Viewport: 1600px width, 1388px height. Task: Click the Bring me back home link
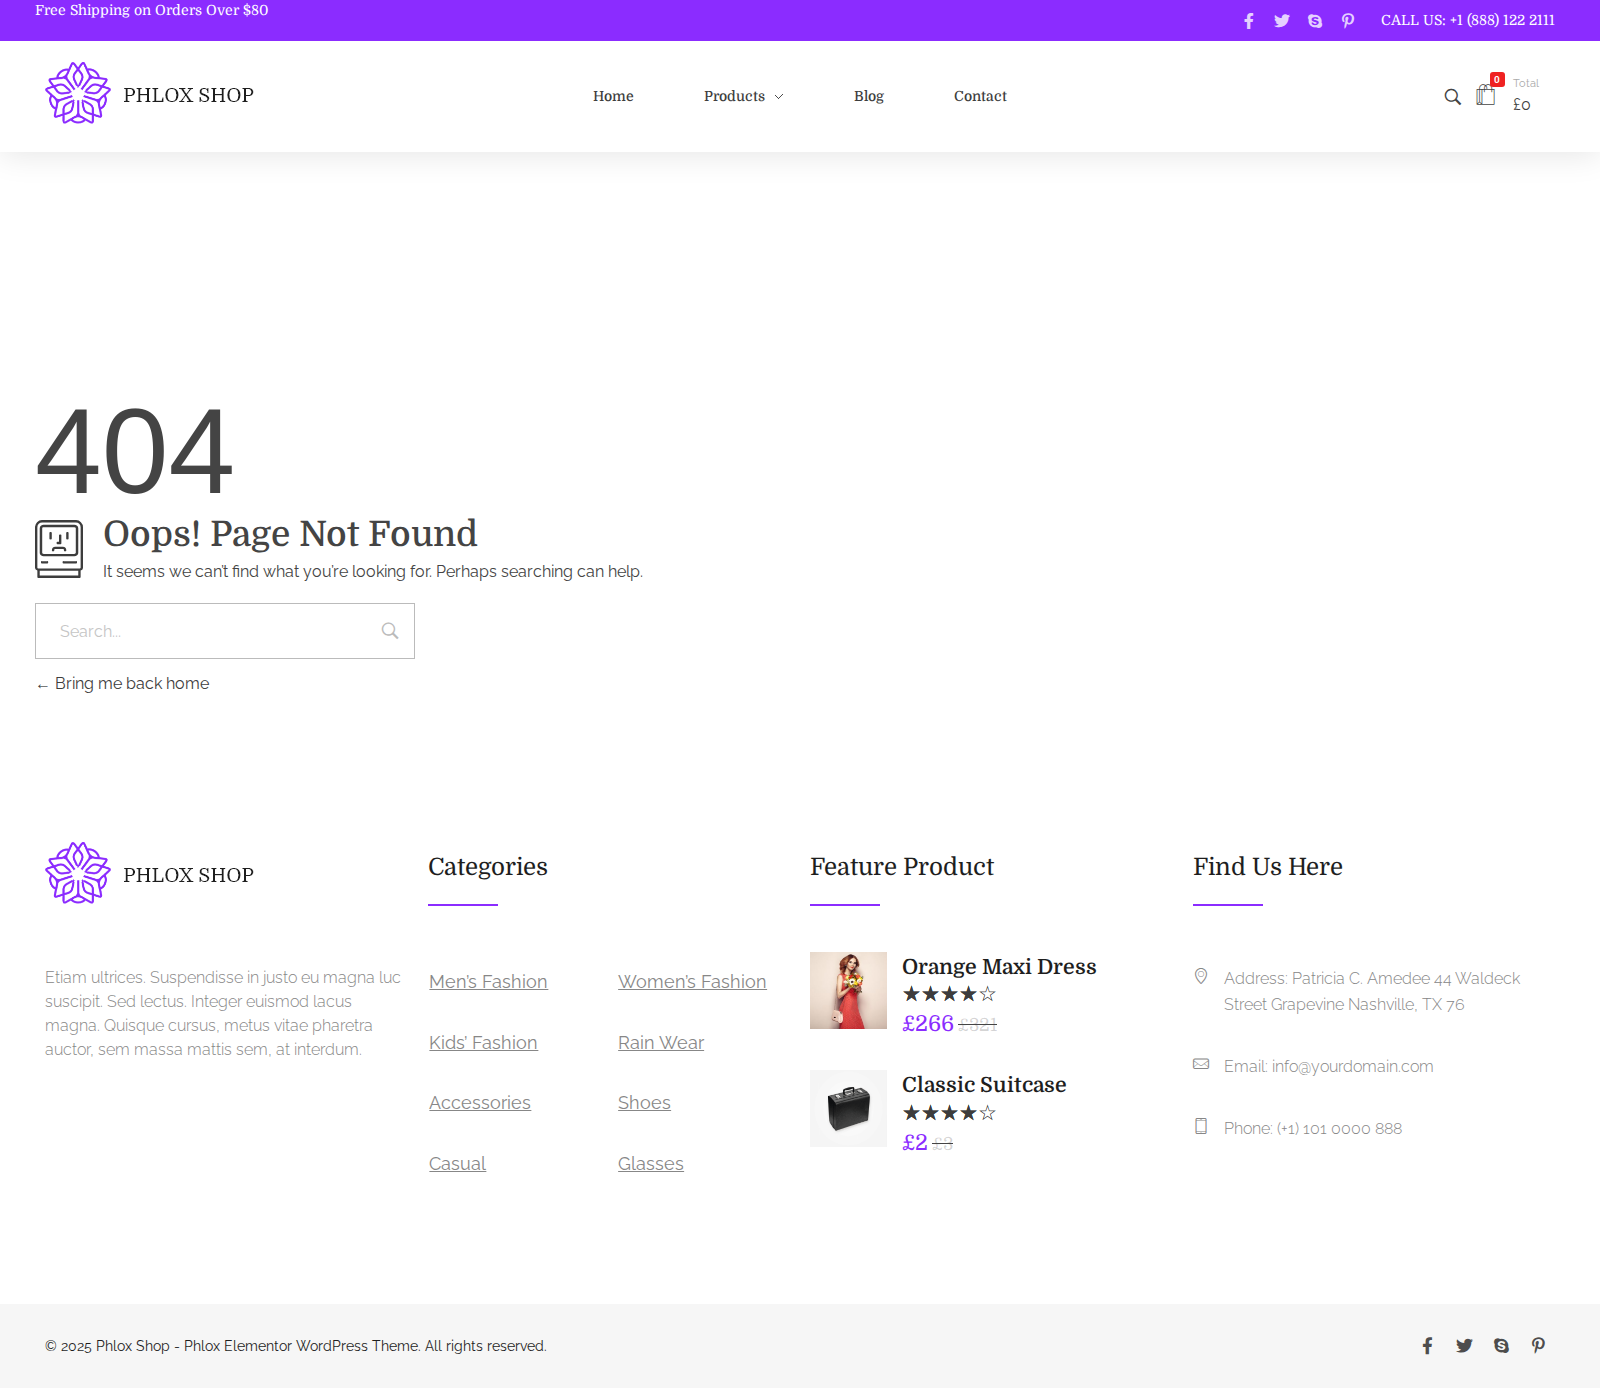(x=131, y=684)
